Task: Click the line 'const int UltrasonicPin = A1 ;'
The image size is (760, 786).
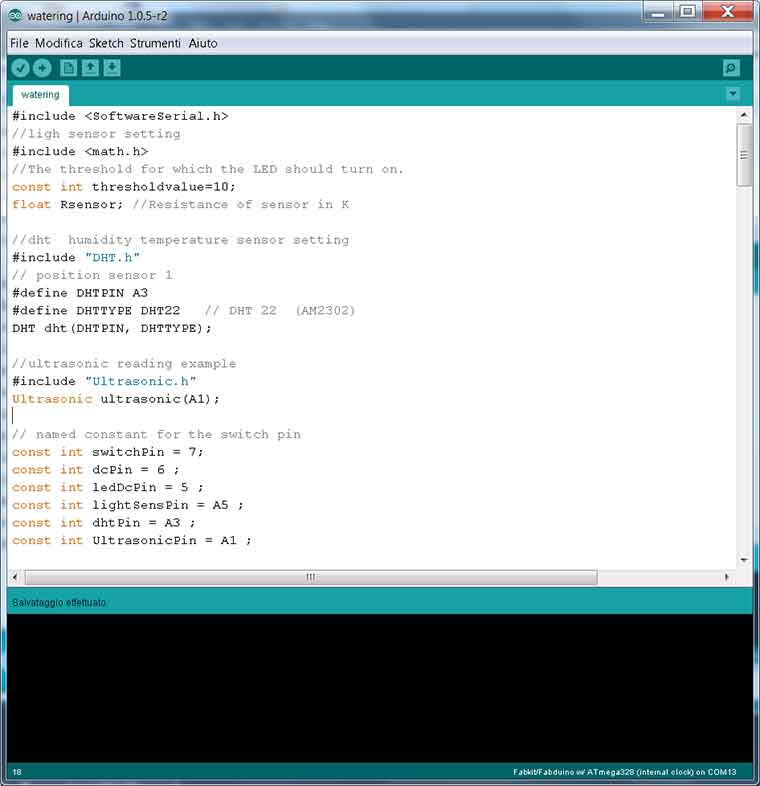Action: click(x=132, y=540)
